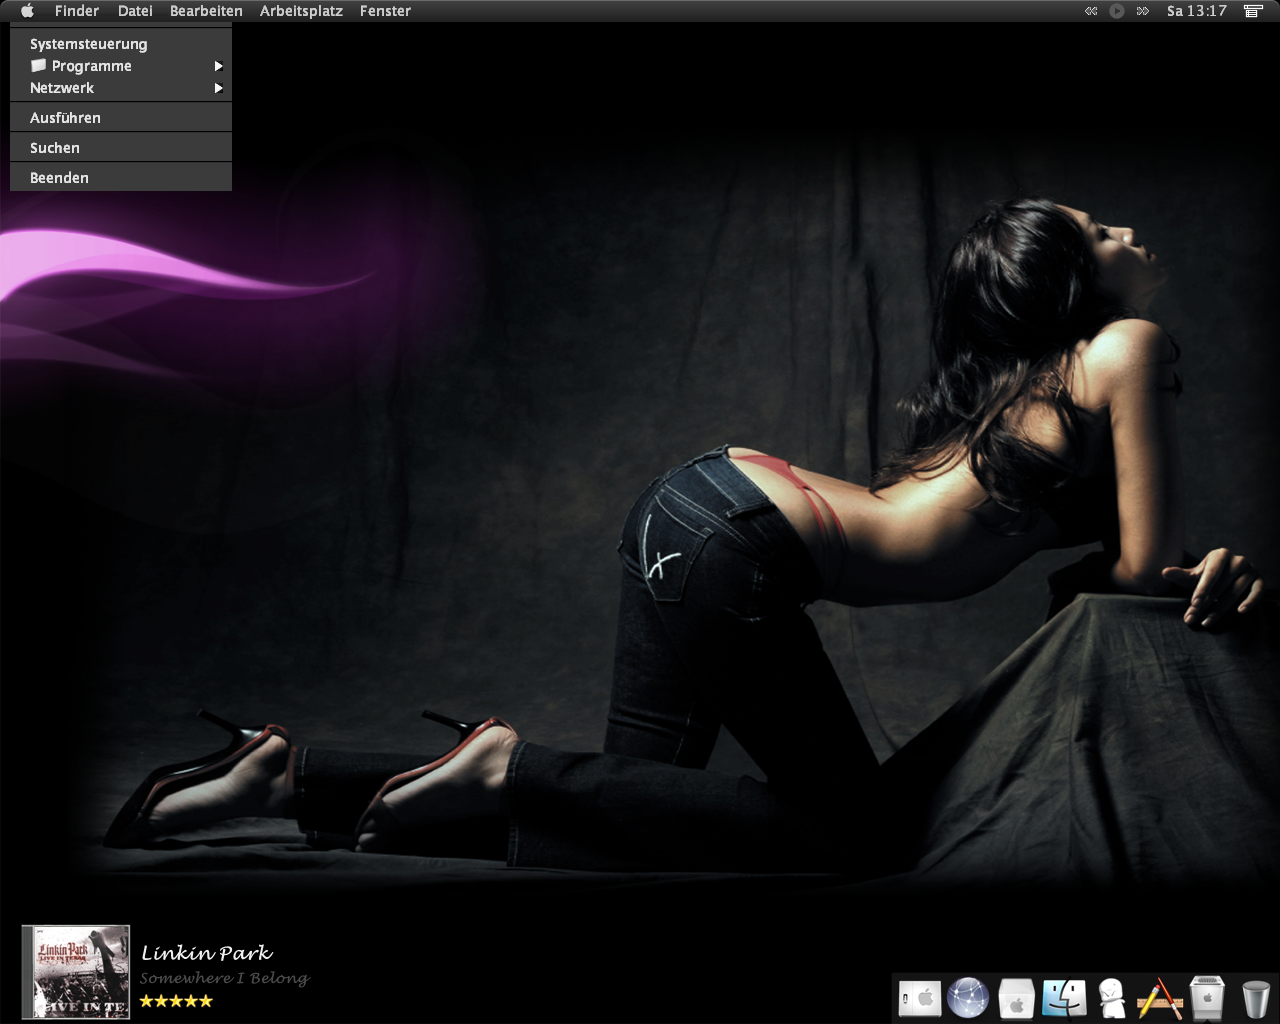The width and height of the screenshot is (1280, 1024).
Task: Click the Linkin Park artist name
Action: (x=207, y=953)
